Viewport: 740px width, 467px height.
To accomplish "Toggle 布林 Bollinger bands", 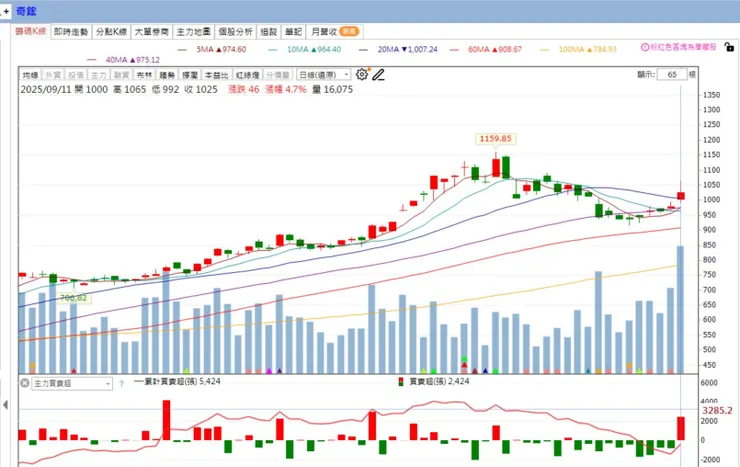I will (144, 75).
